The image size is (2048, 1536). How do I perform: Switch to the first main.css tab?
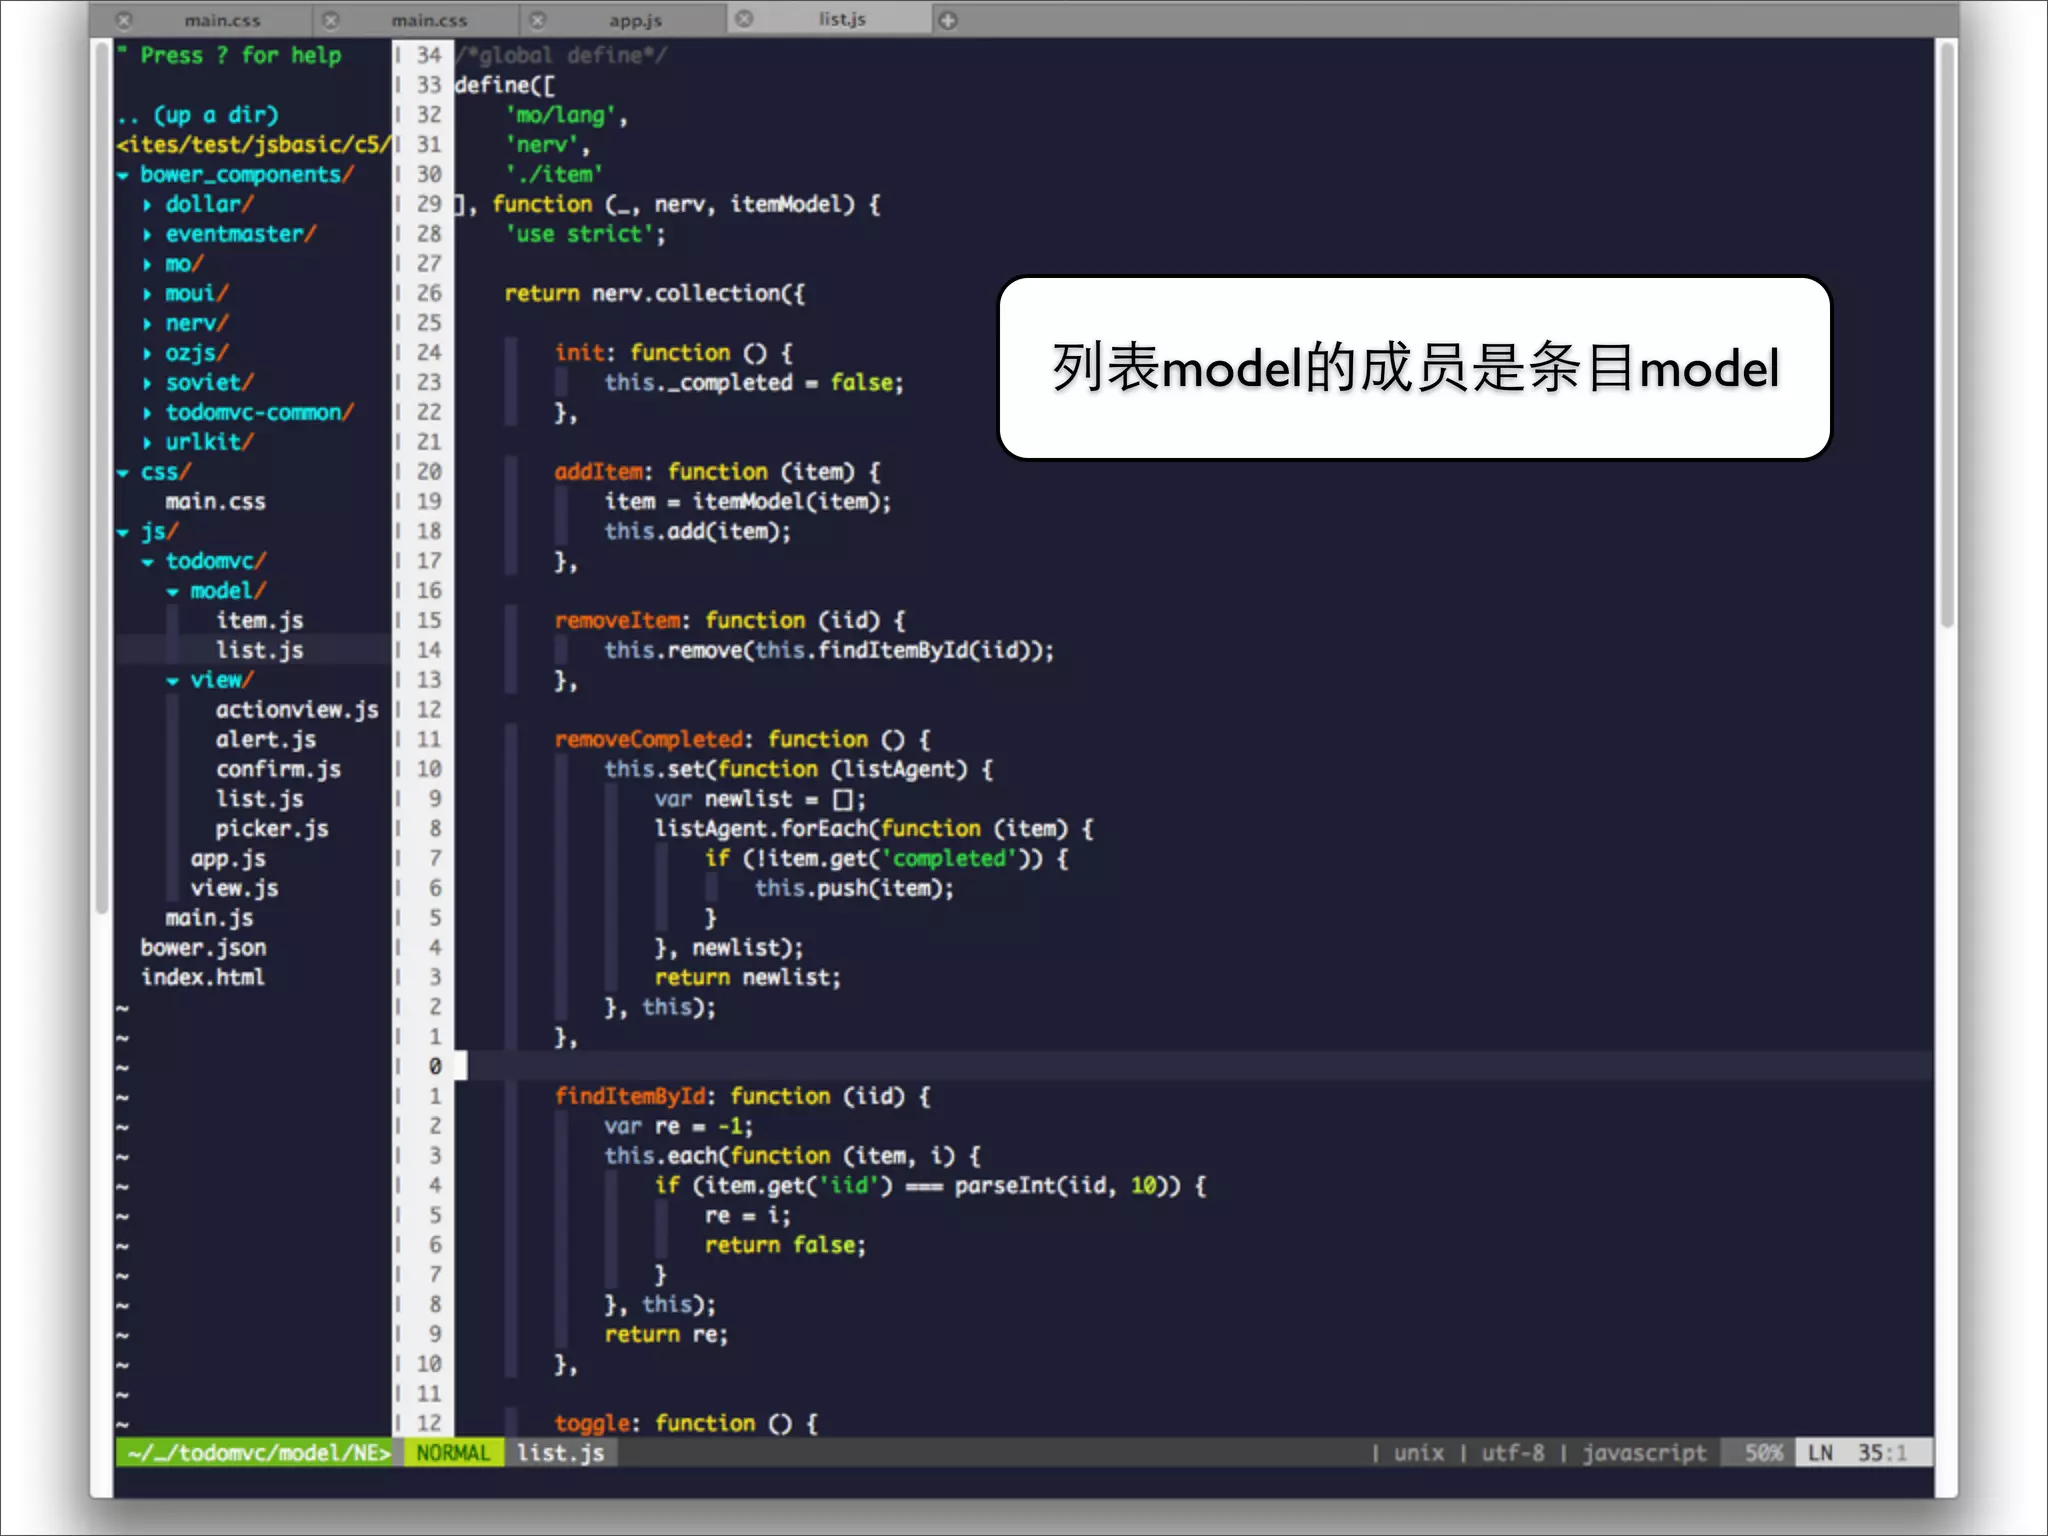pos(222,20)
